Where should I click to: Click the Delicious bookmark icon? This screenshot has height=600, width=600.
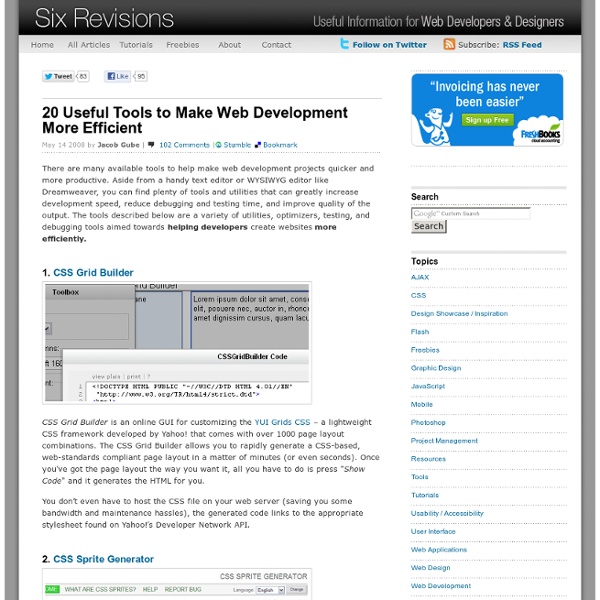258,145
